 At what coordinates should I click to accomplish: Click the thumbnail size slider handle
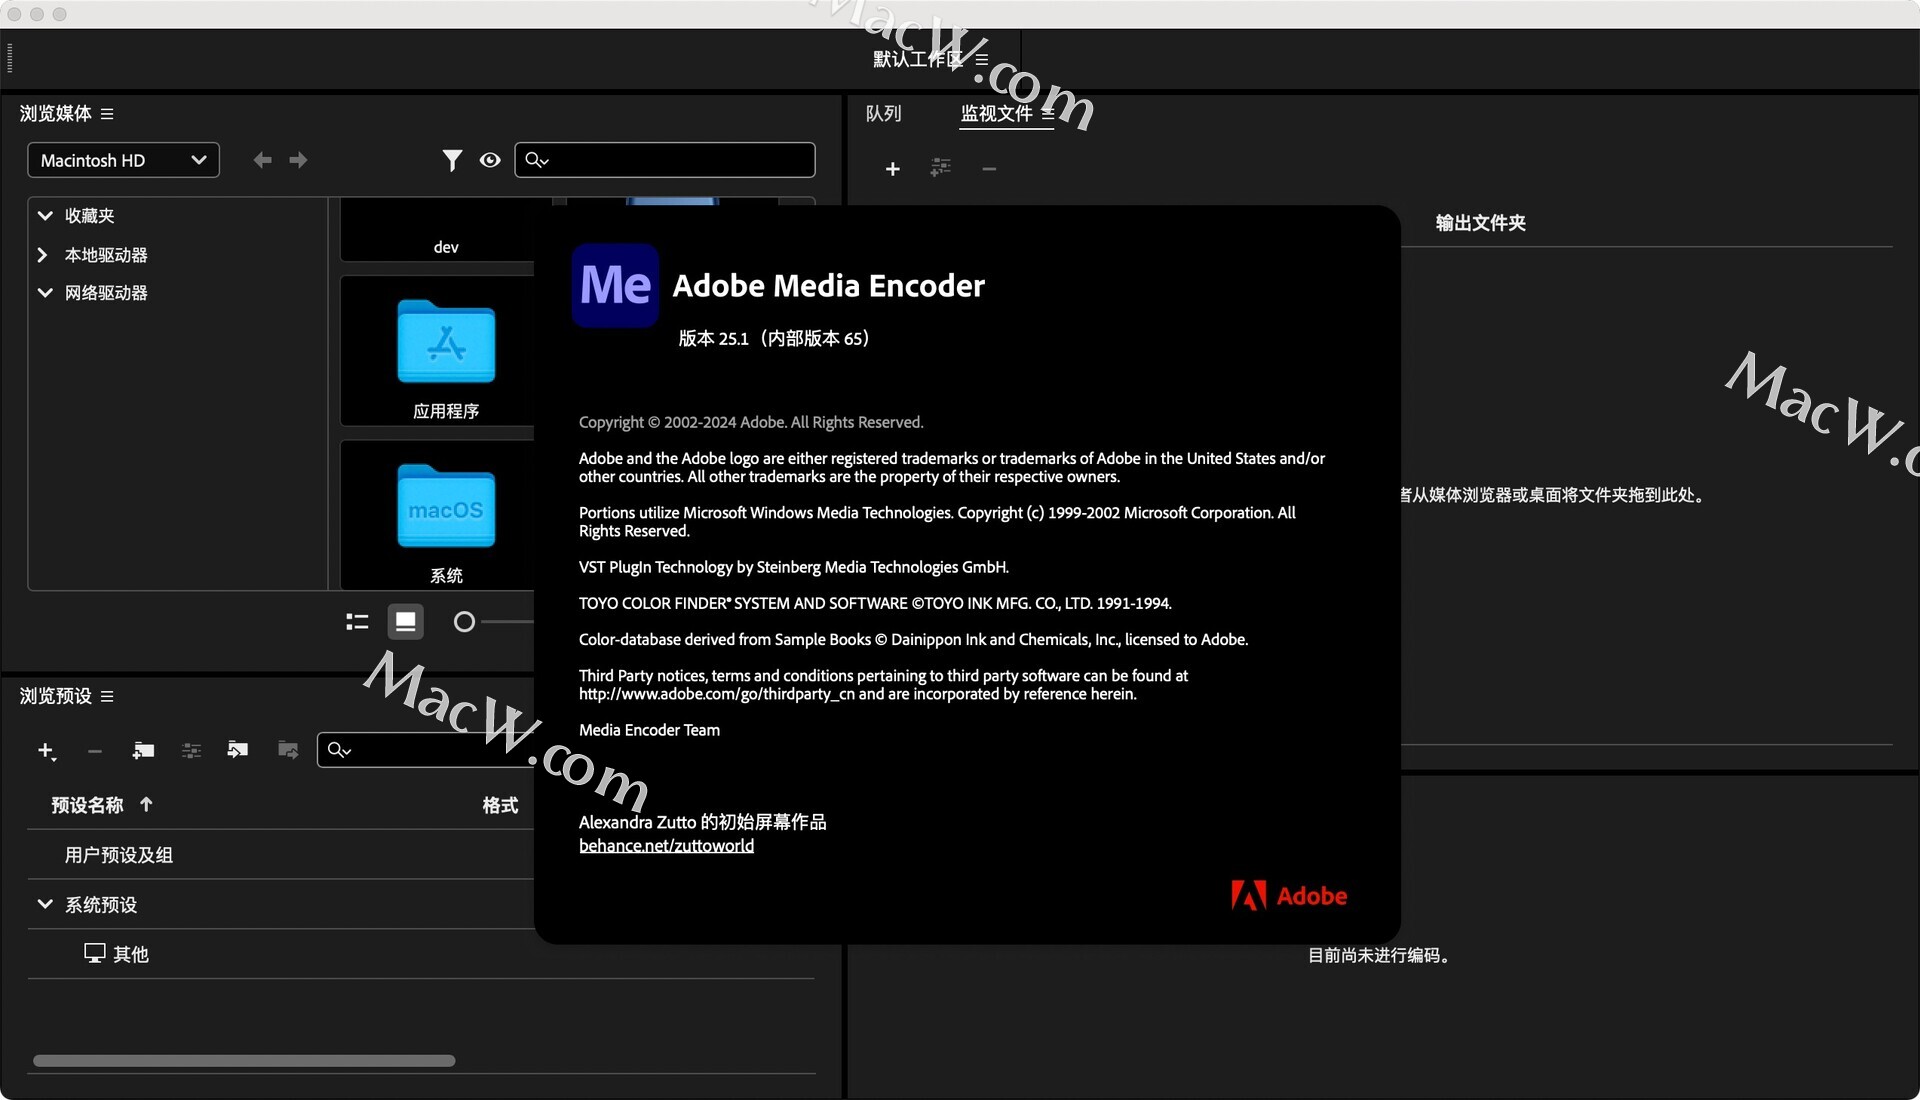coord(464,622)
